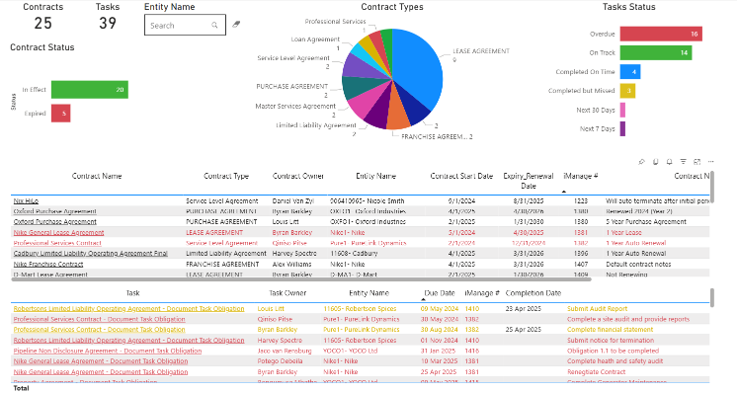Select the green On Track bar
The image size is (737, 393).
[656, 53]
